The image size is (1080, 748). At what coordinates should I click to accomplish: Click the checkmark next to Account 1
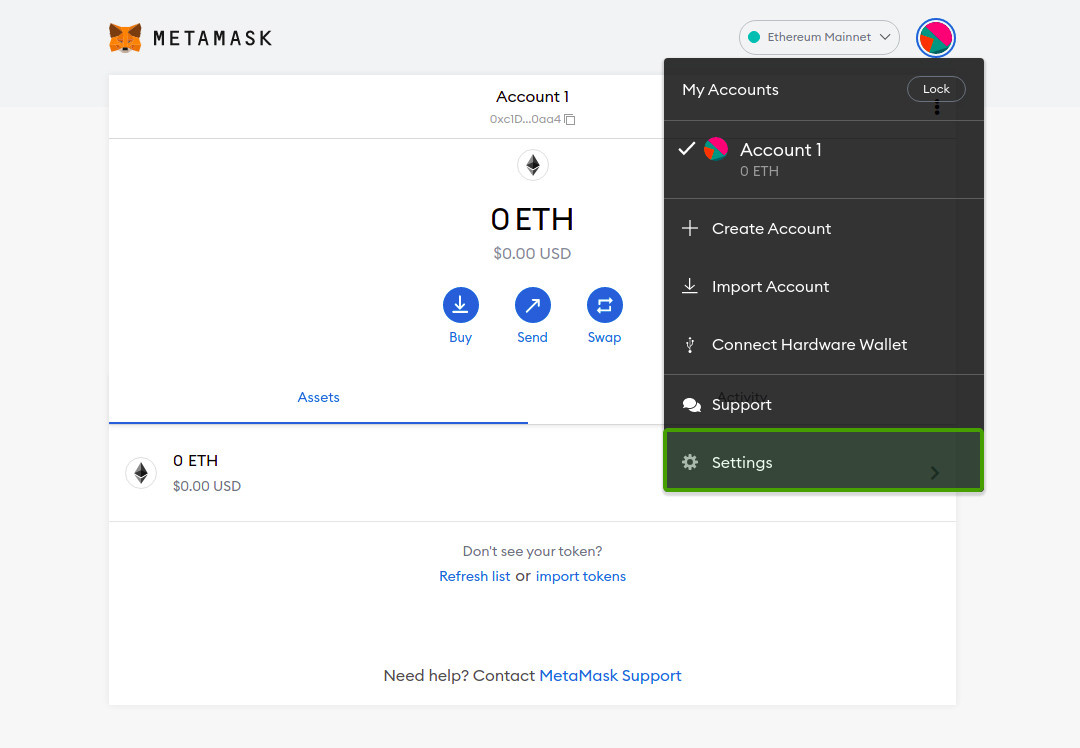(x=686, y=149)
